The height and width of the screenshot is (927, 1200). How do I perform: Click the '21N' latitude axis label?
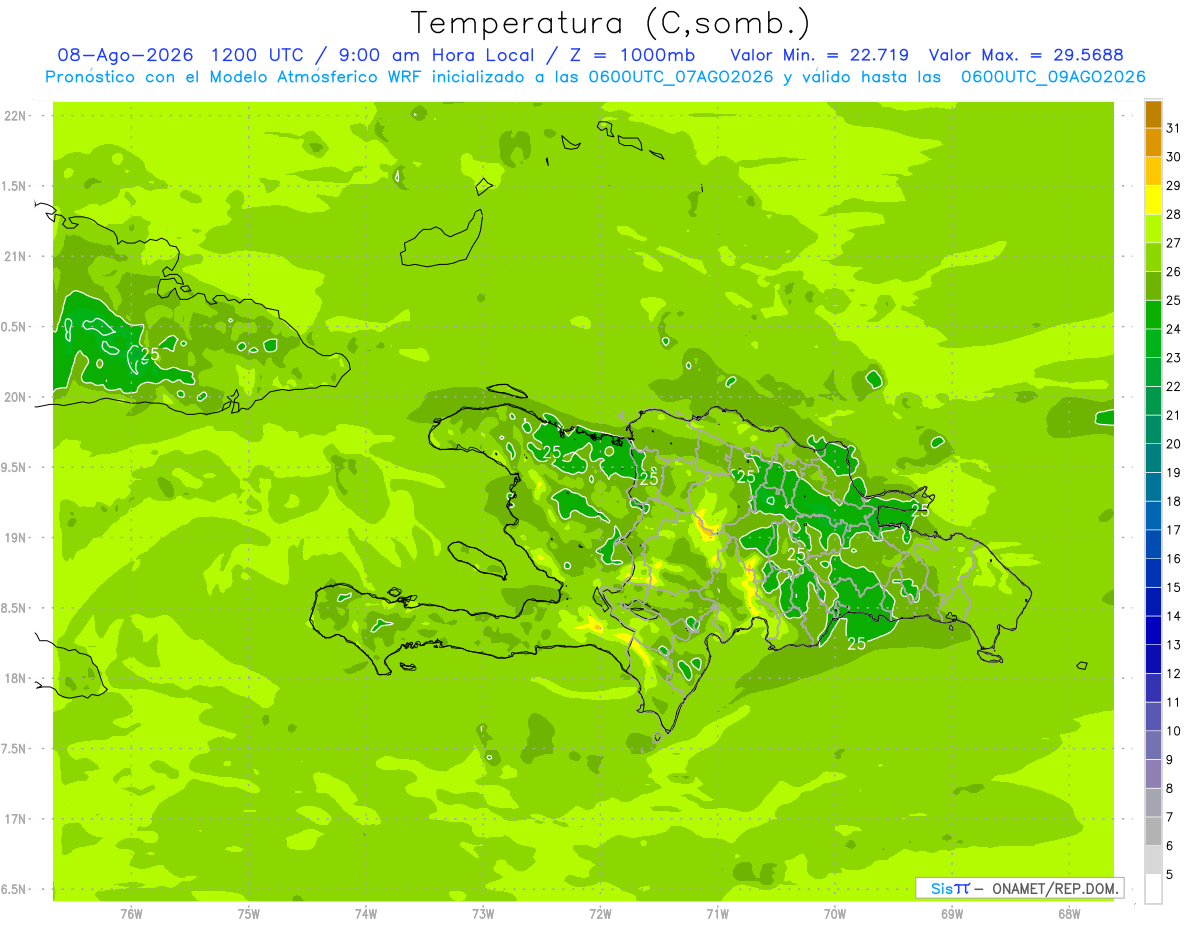(15, 256)
